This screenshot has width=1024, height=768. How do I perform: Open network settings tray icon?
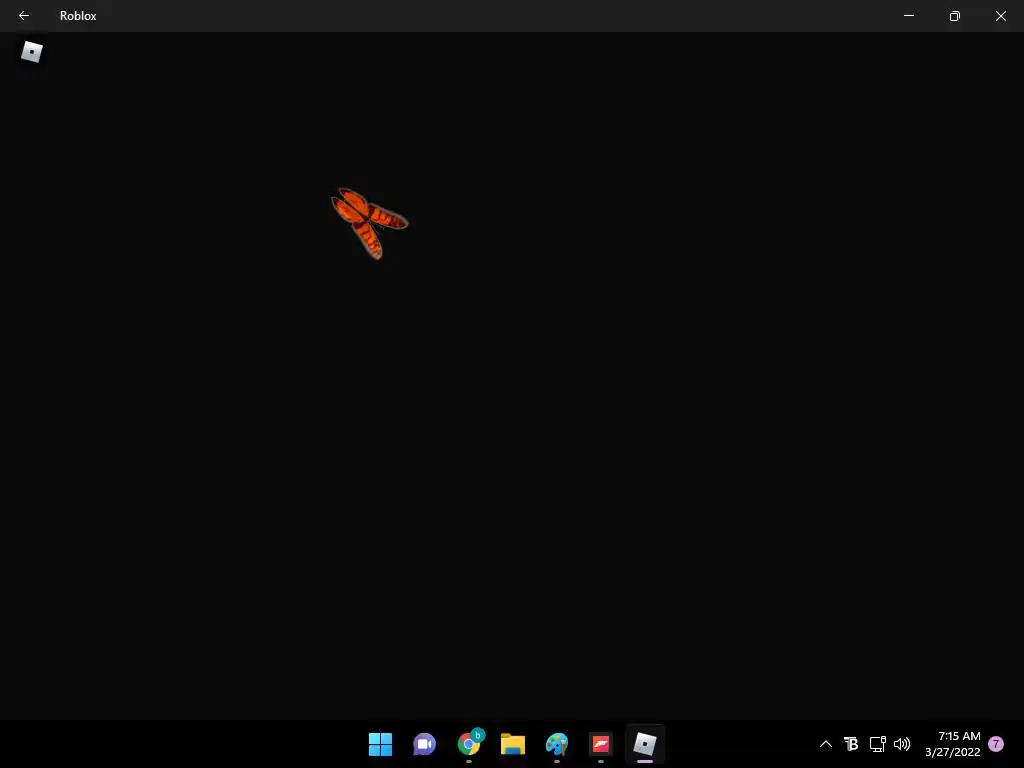(x=877, y=744)
